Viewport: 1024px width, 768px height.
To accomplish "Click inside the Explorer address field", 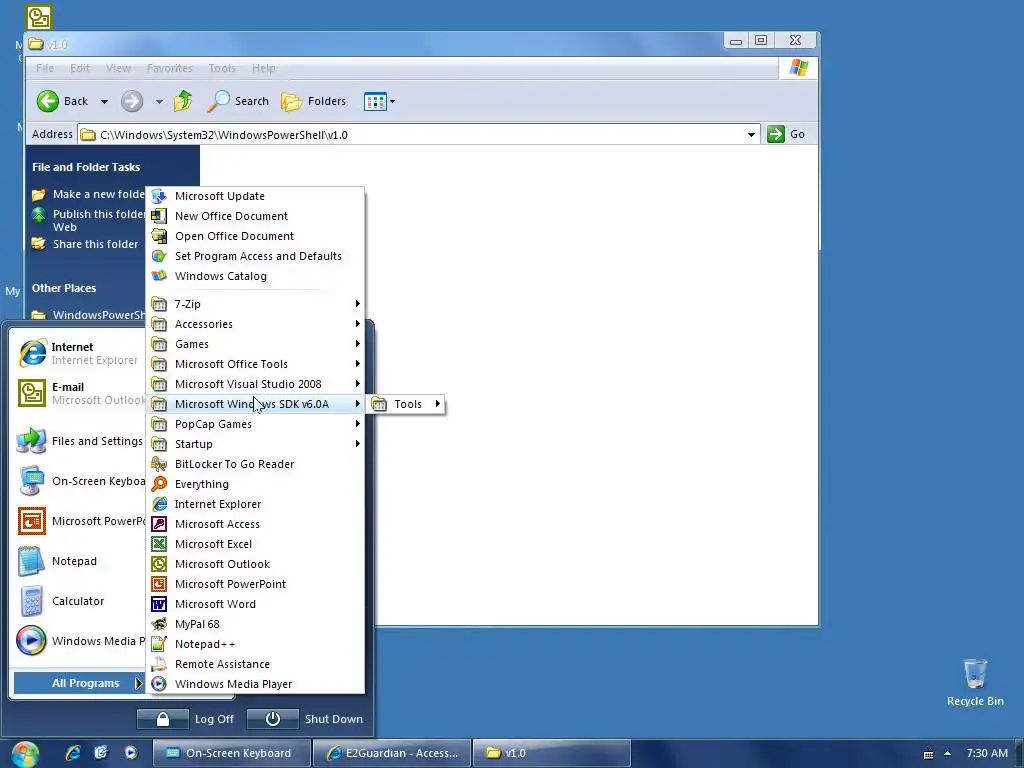I will click(x=418, y=135).
